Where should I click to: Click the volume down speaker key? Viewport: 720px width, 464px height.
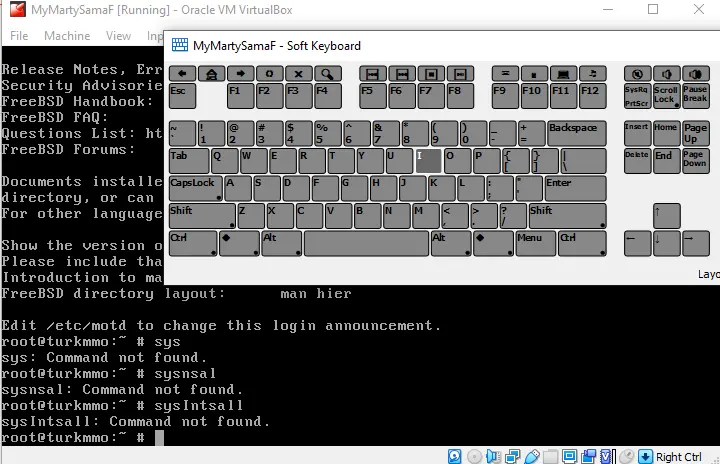667,74
